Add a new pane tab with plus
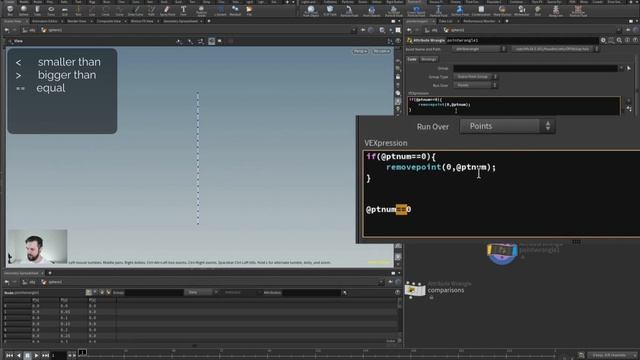 pos(209,21)
